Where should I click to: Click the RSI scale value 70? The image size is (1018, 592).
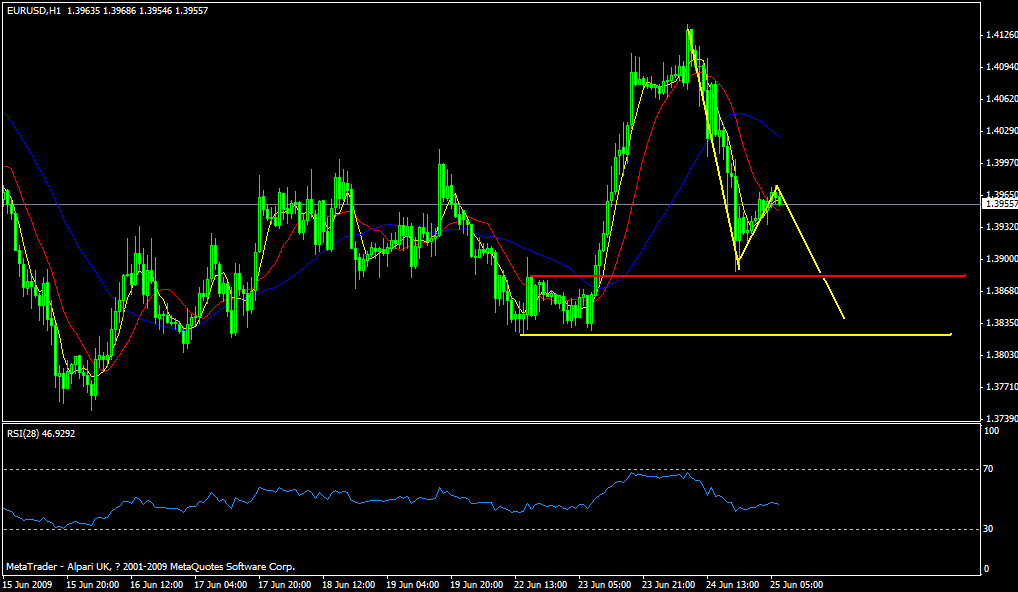(989, 469)
